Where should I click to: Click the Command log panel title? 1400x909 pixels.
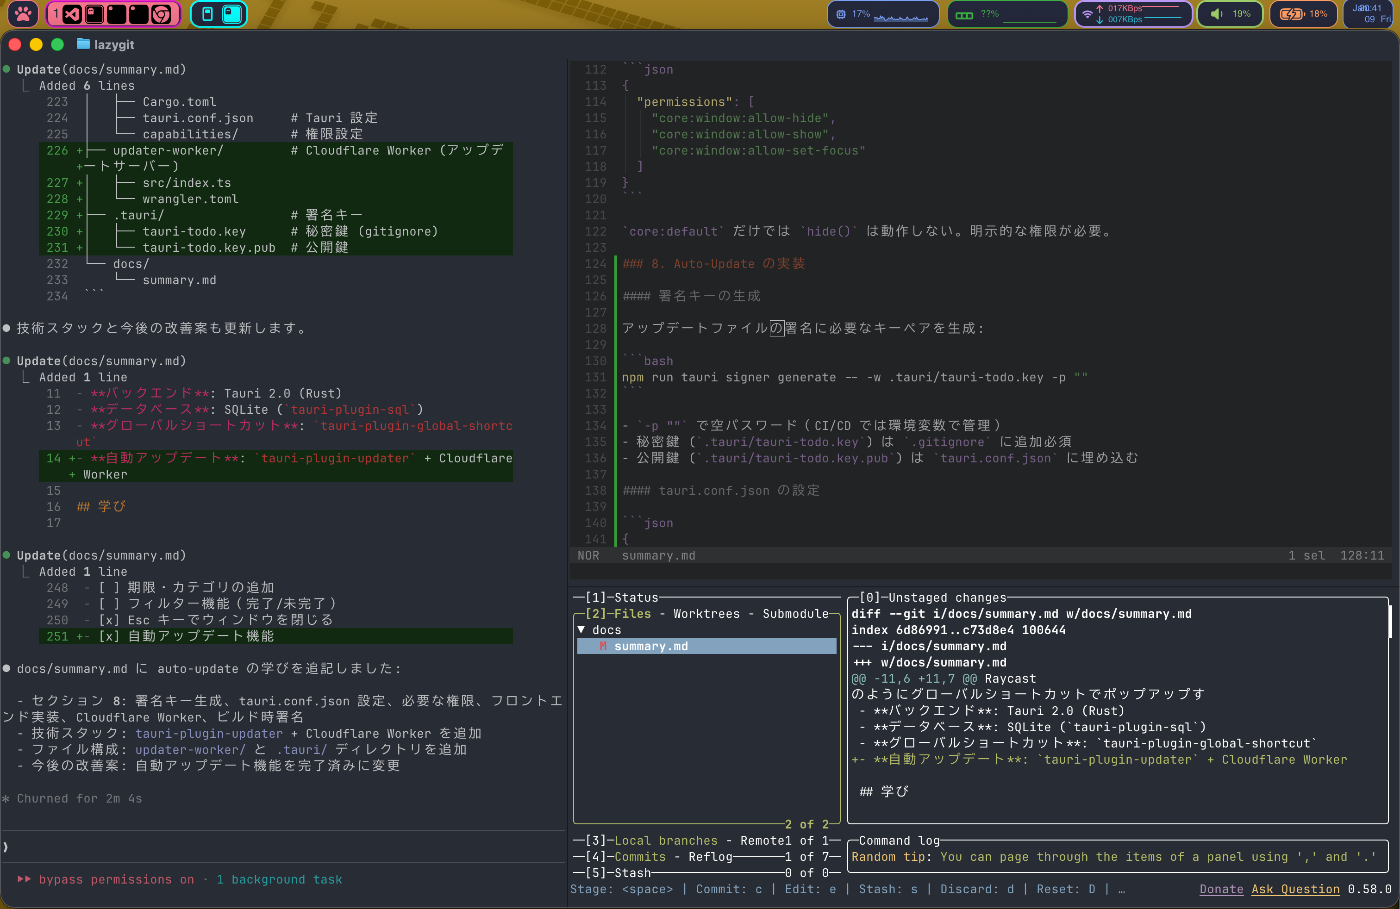tap(899, 841)
